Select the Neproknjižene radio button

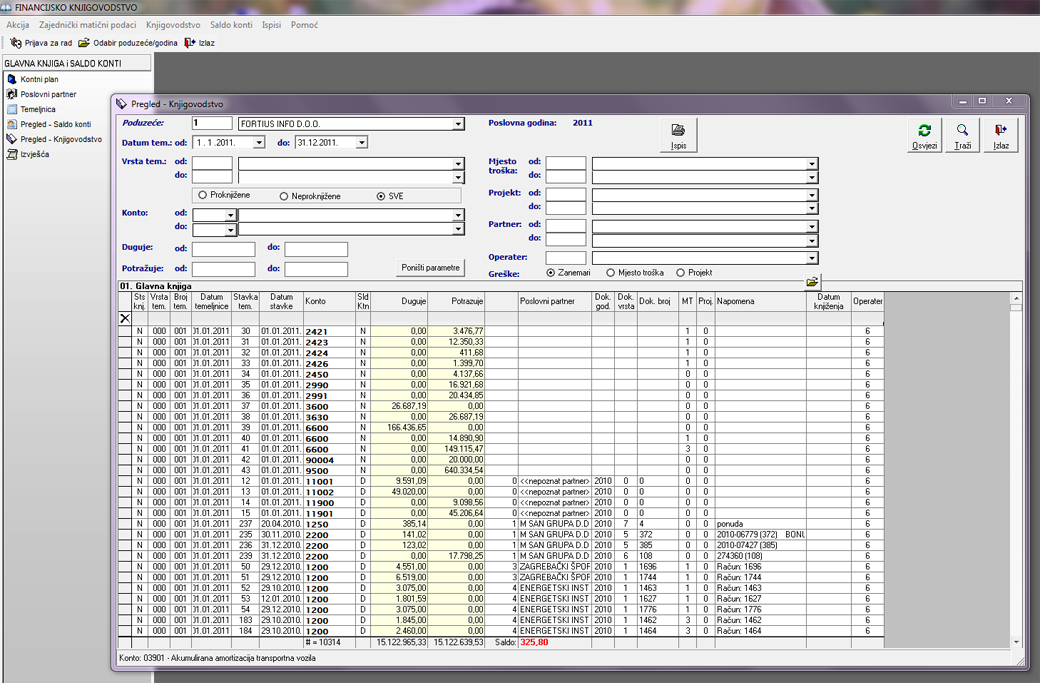(x=284, y=196)
